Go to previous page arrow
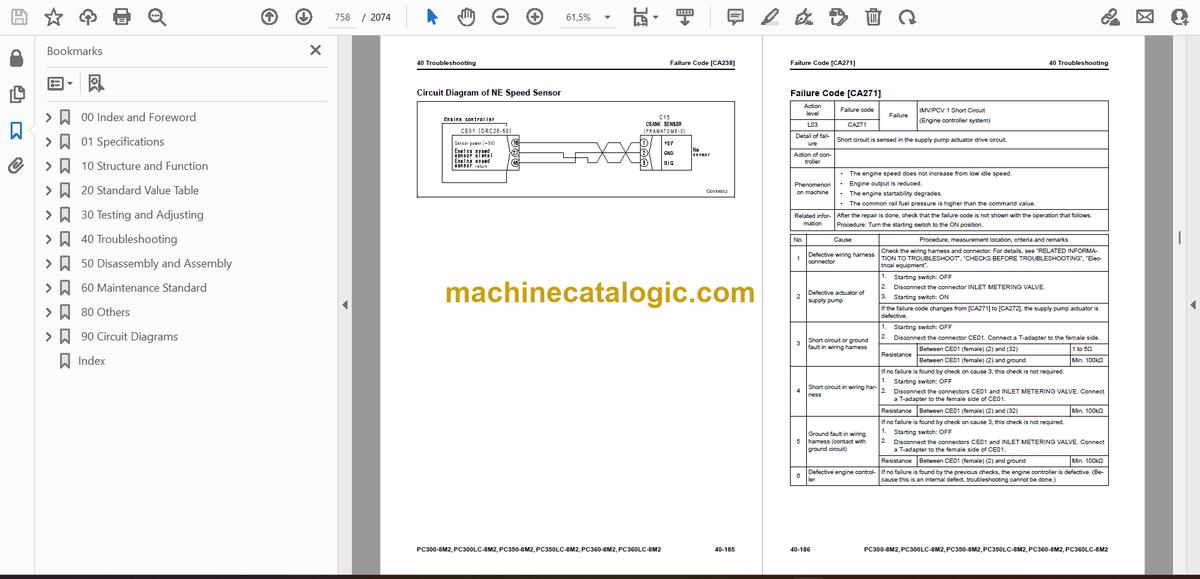Screen dimensions: 1200x579 click(269, 17)
